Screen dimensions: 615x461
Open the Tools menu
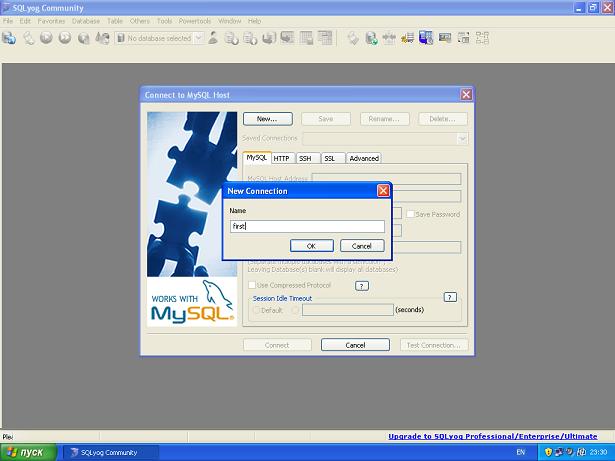point(164,21)
